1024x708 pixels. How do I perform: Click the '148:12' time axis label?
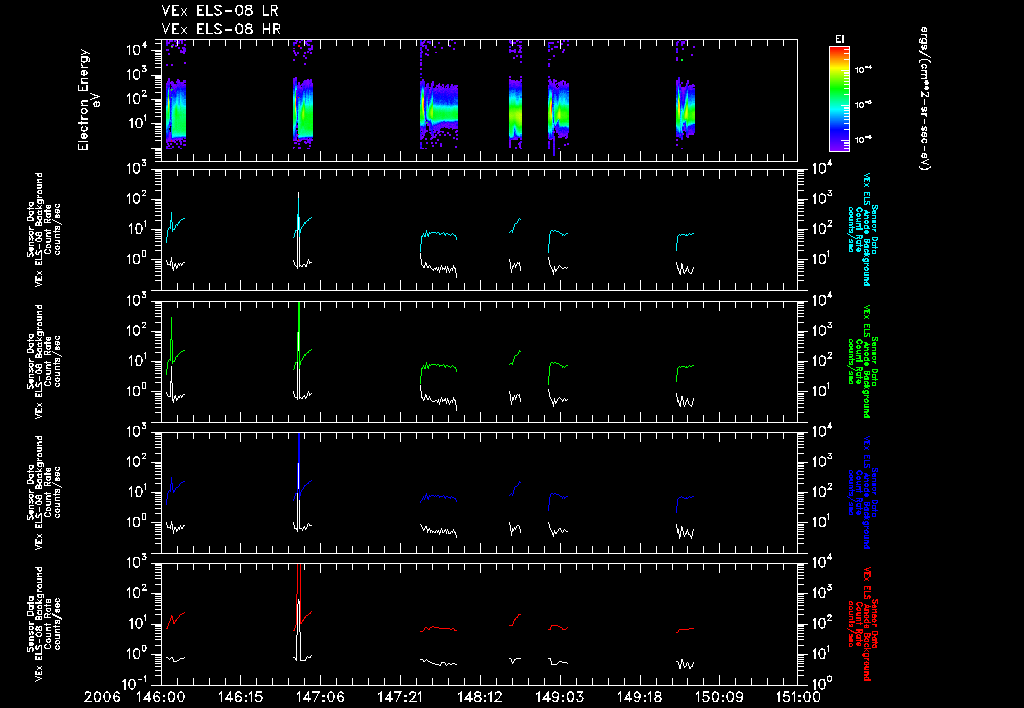click(x=479, y=698)
